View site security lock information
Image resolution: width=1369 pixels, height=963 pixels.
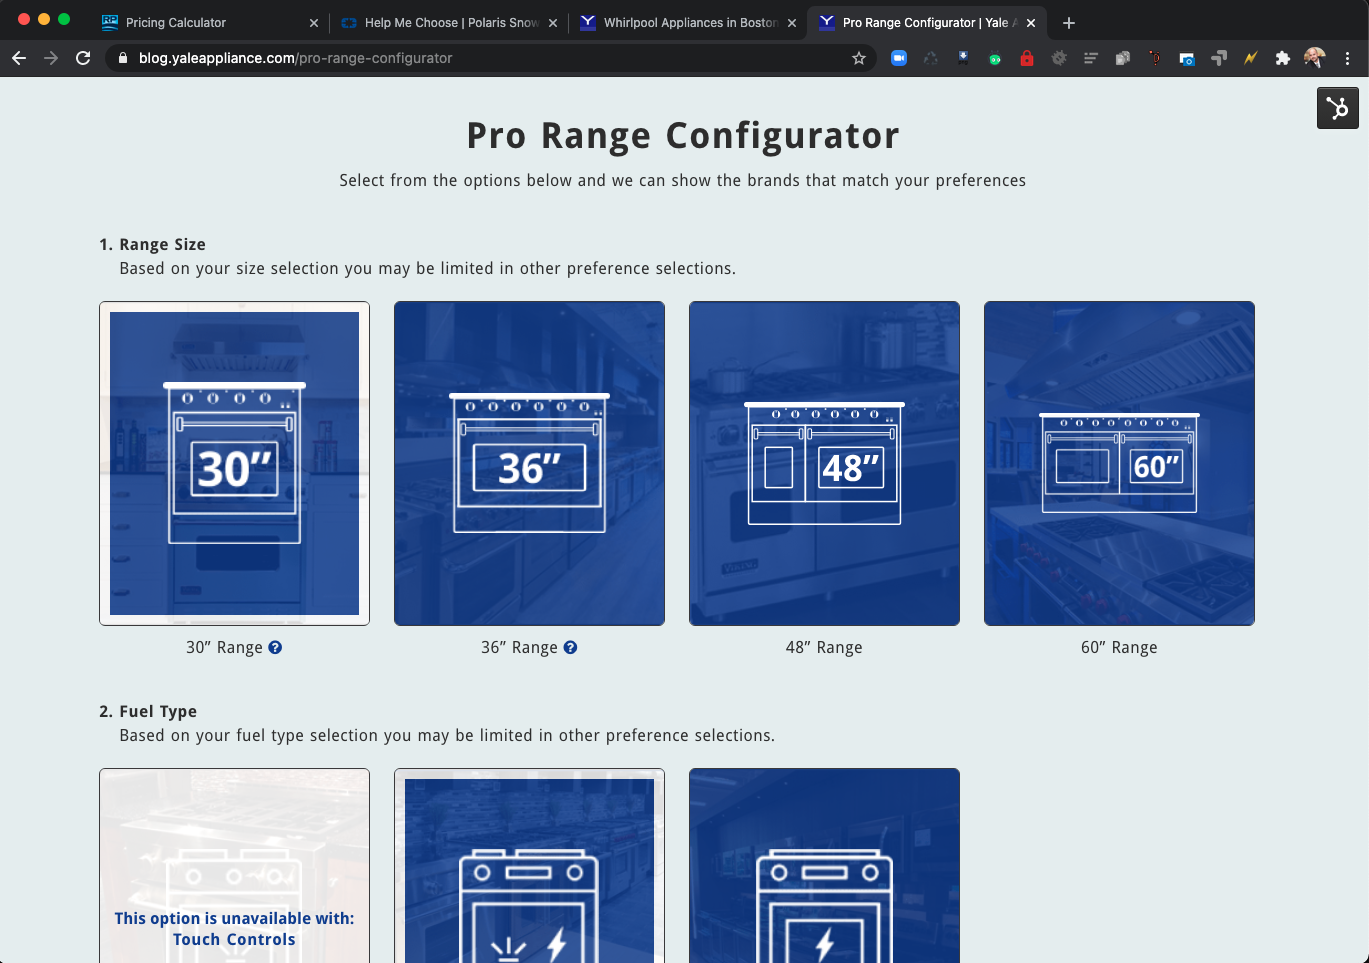click(123, 59)
